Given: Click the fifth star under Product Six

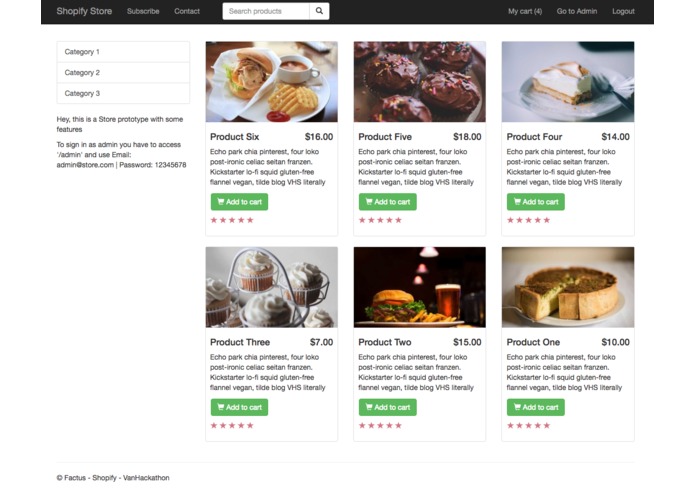Looking at the screenshot, I should click(x=250, y=220).
